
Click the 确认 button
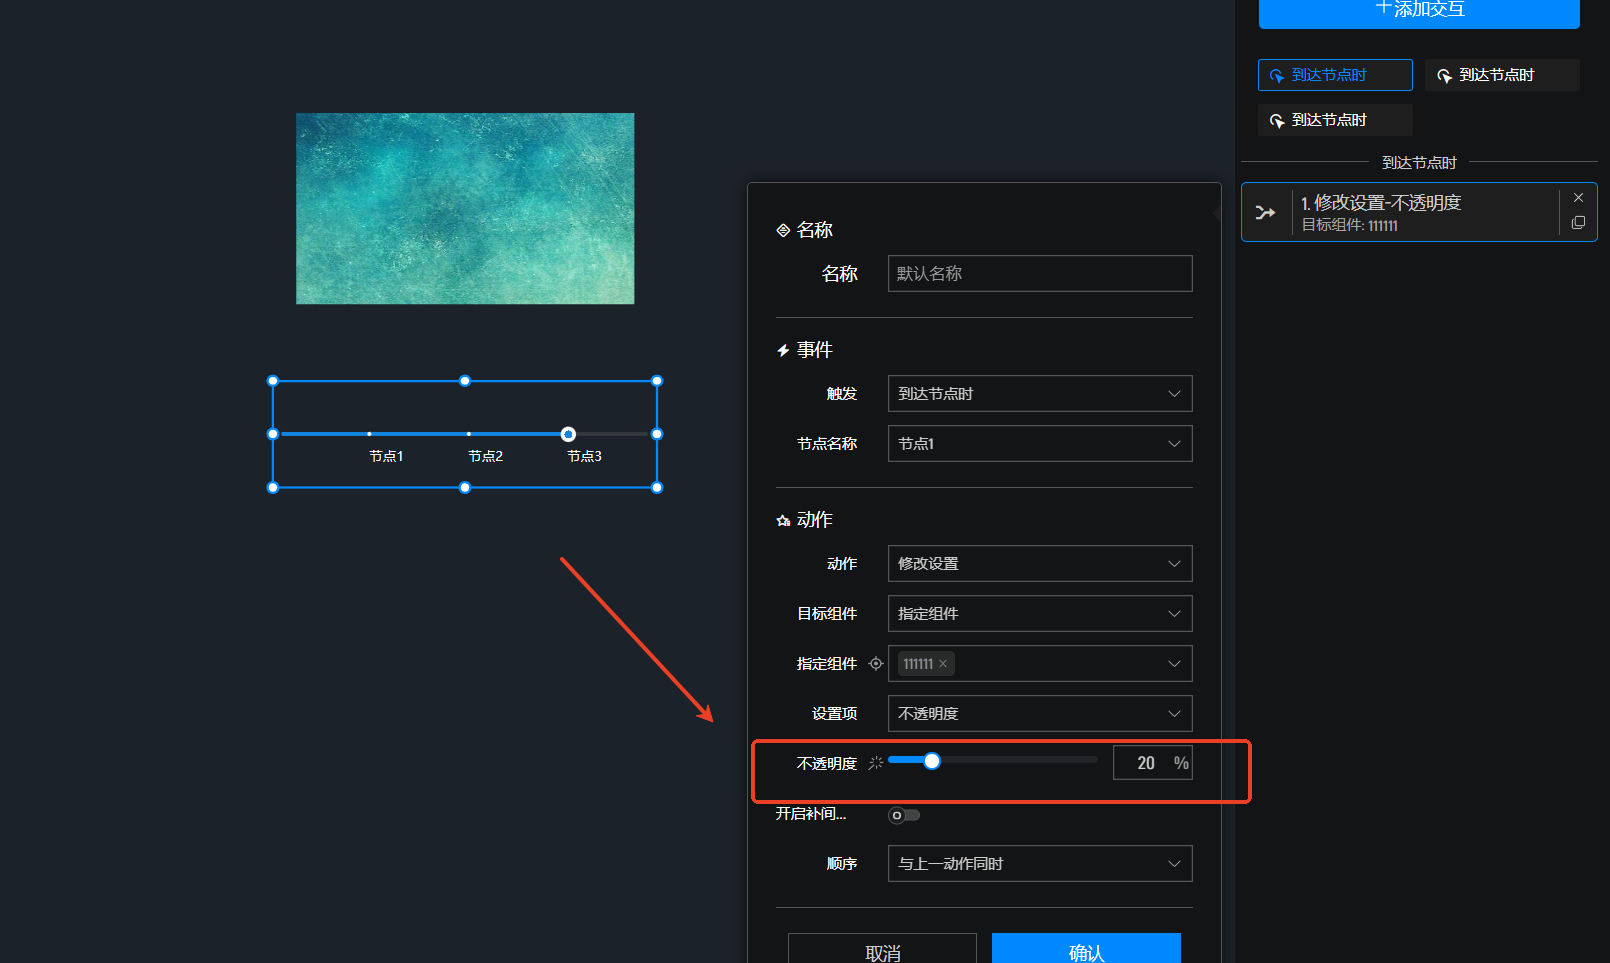tap(1086, 950)
